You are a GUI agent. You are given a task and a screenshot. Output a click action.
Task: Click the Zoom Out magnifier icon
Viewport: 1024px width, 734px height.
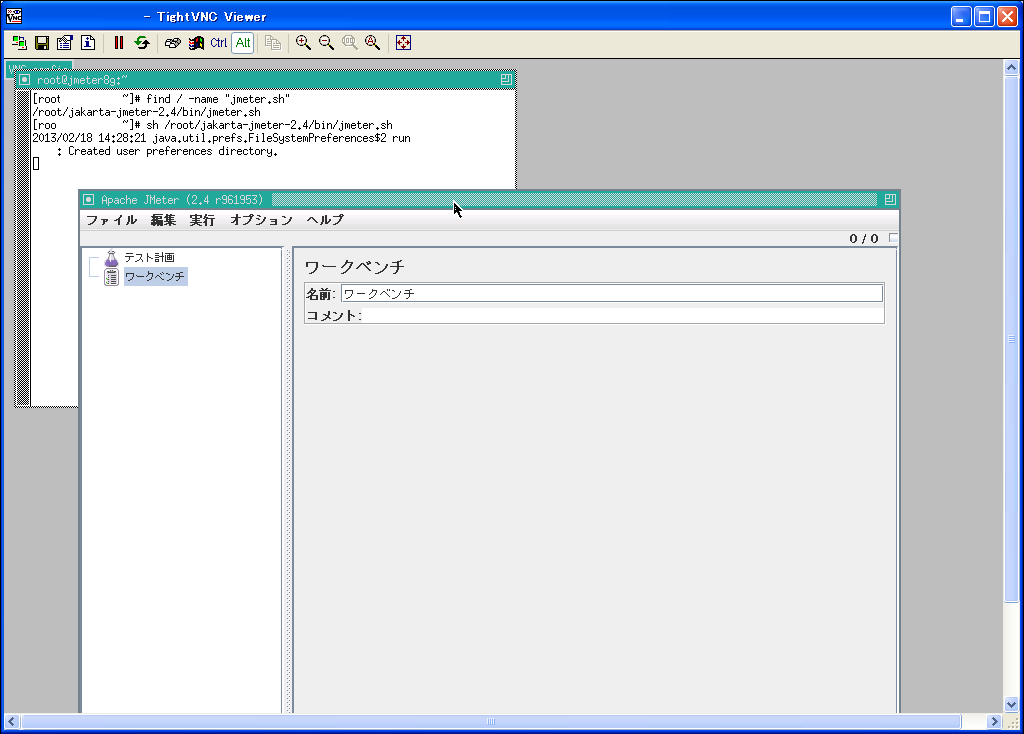click(x=326, y=43)
